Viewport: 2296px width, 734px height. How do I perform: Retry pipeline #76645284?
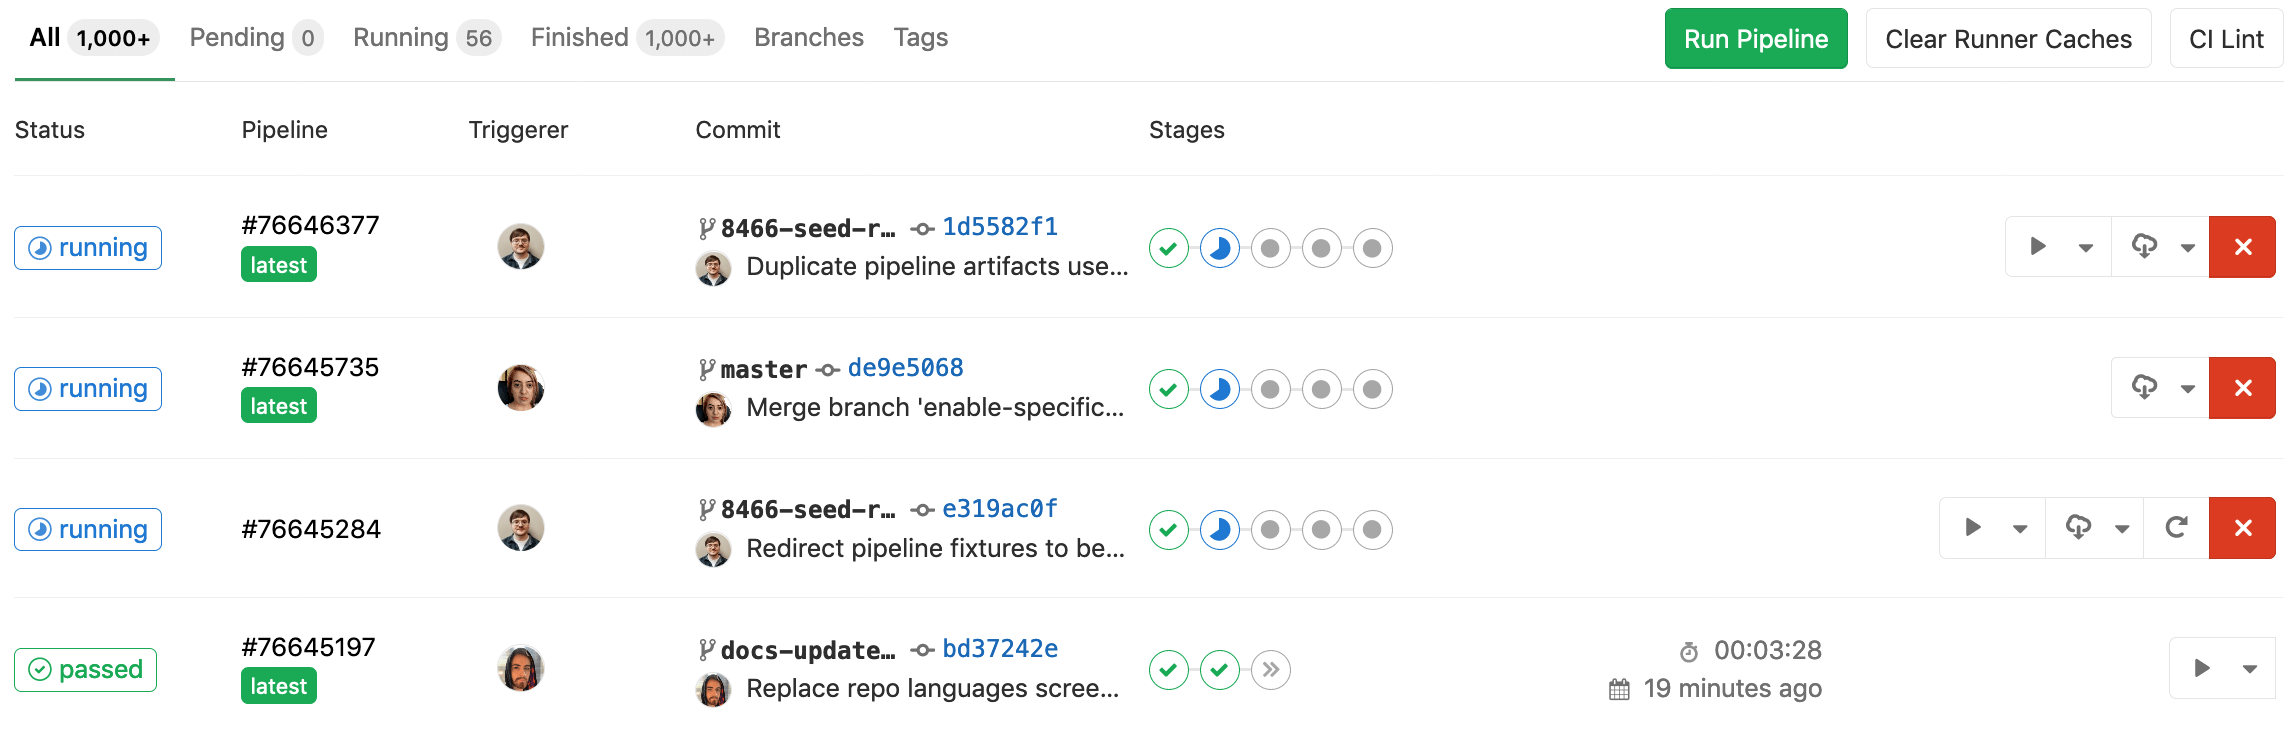click(x=2176, y=528)
